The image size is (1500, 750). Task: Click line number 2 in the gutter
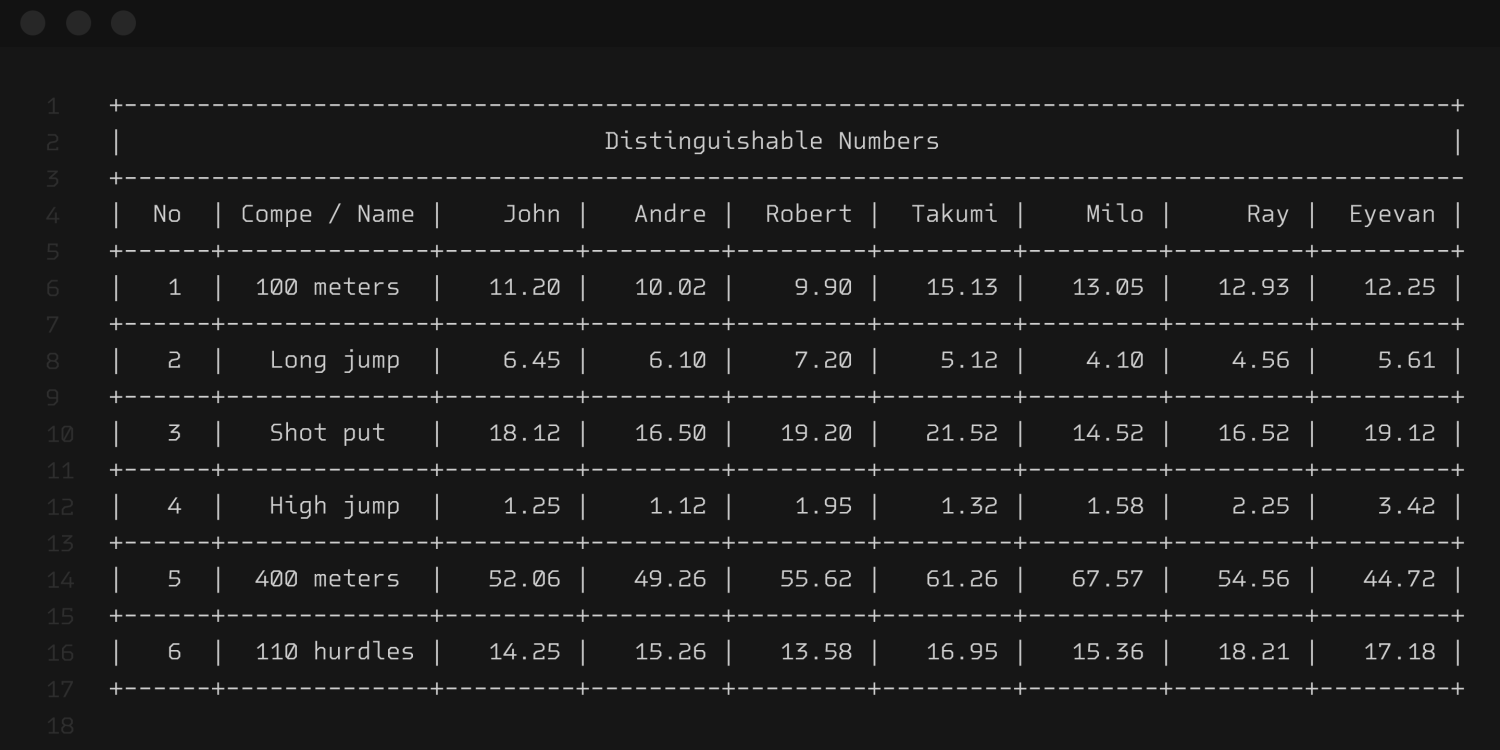53,142
